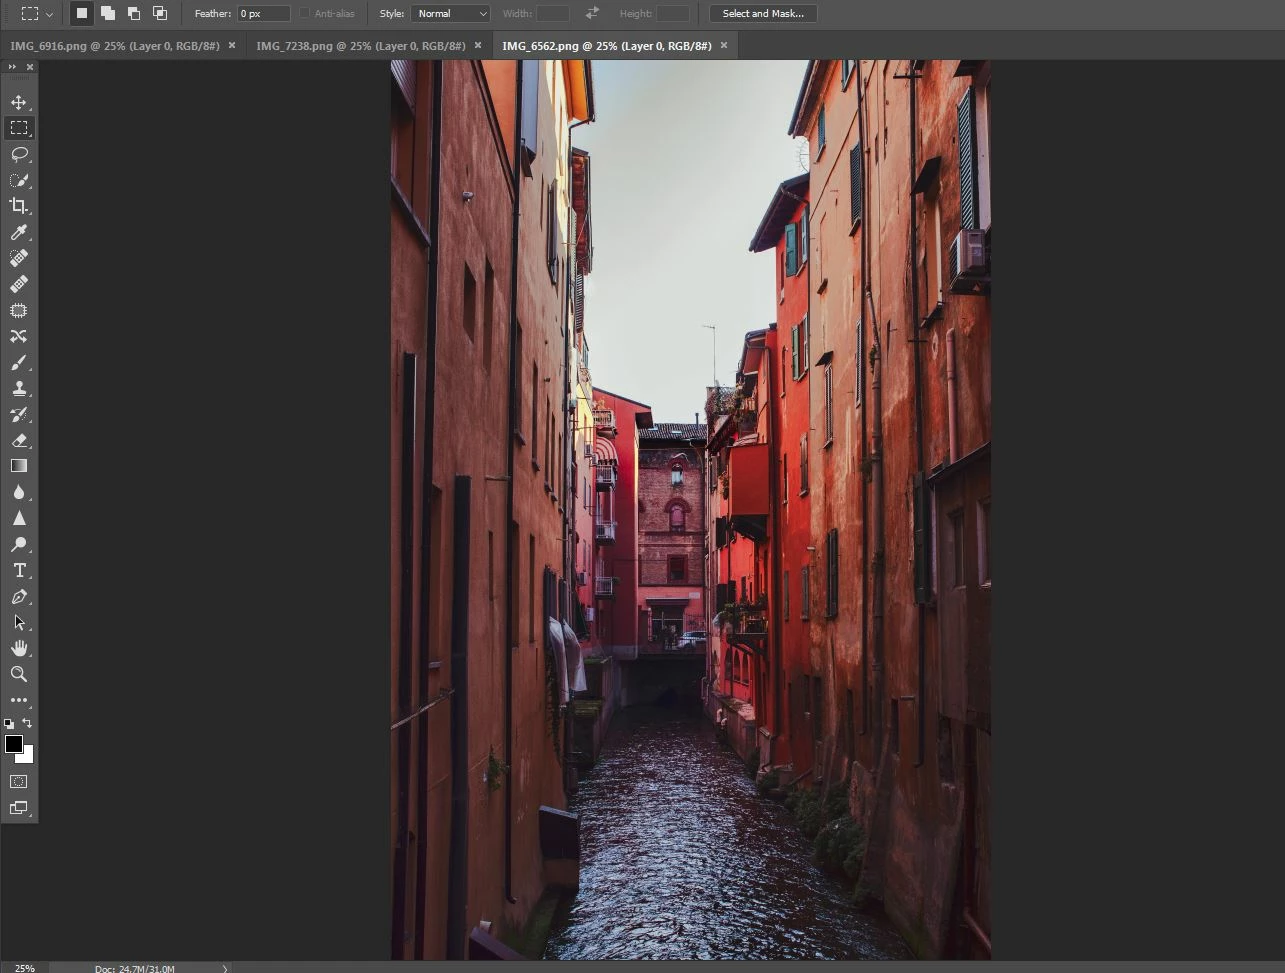Select the Move tool
Screen dimensions: 1285x973
coord(19,102)
